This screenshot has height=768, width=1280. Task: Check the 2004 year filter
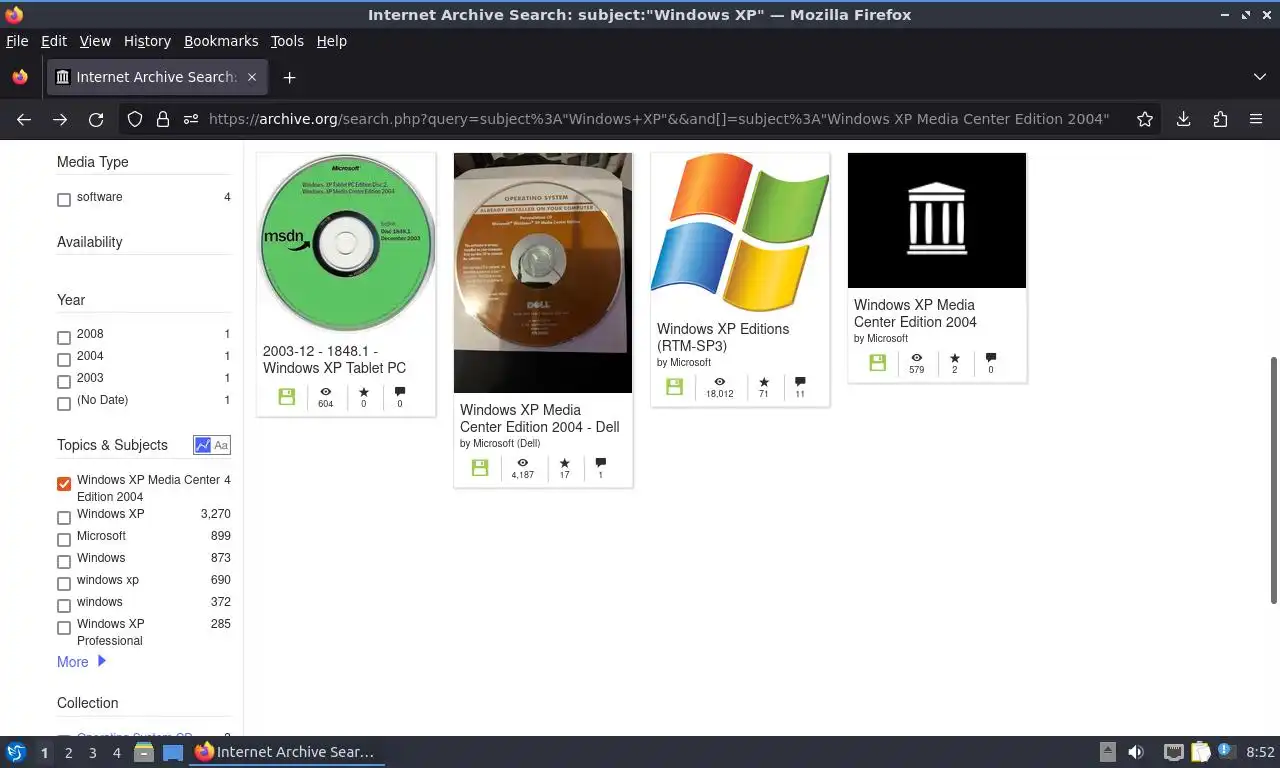coord(64,360)
